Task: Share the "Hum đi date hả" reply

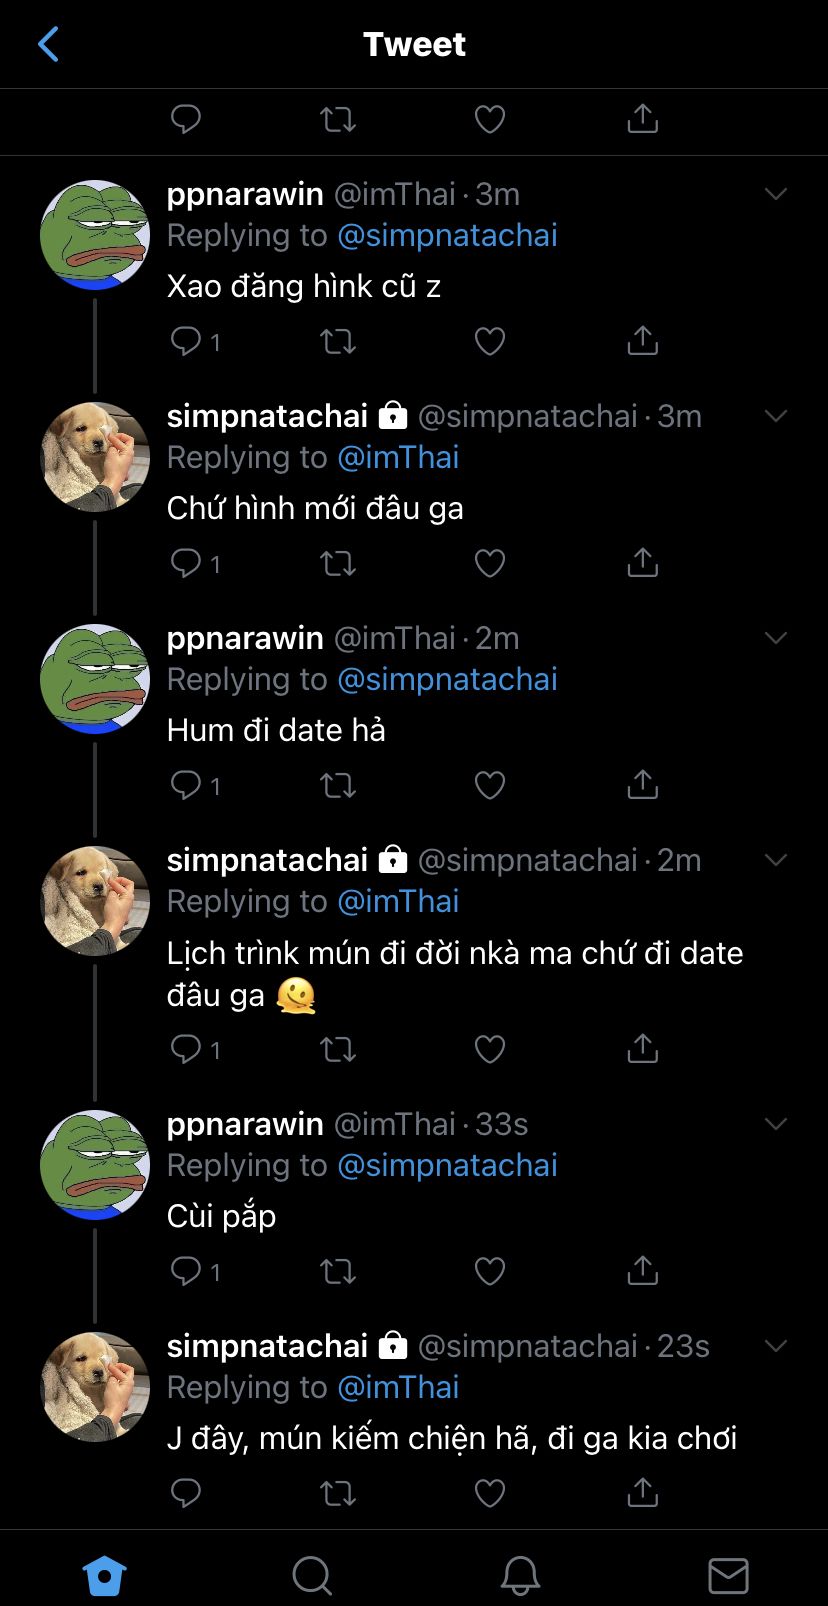Action: tap(642, 786)
